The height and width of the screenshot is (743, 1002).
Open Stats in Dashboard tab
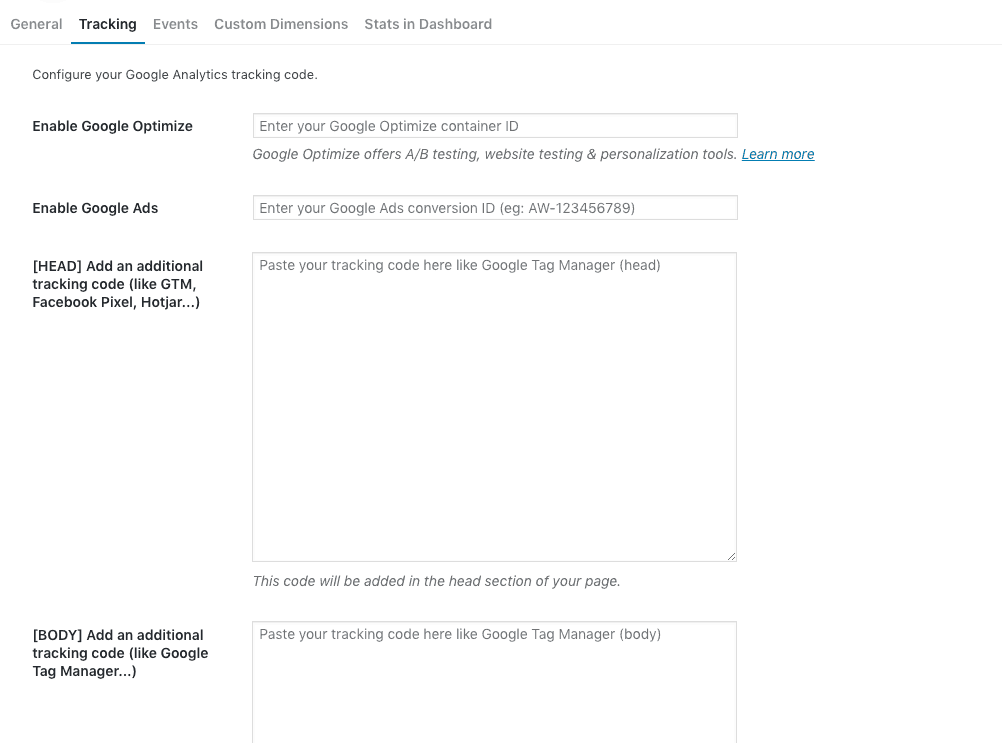(428, 24)
